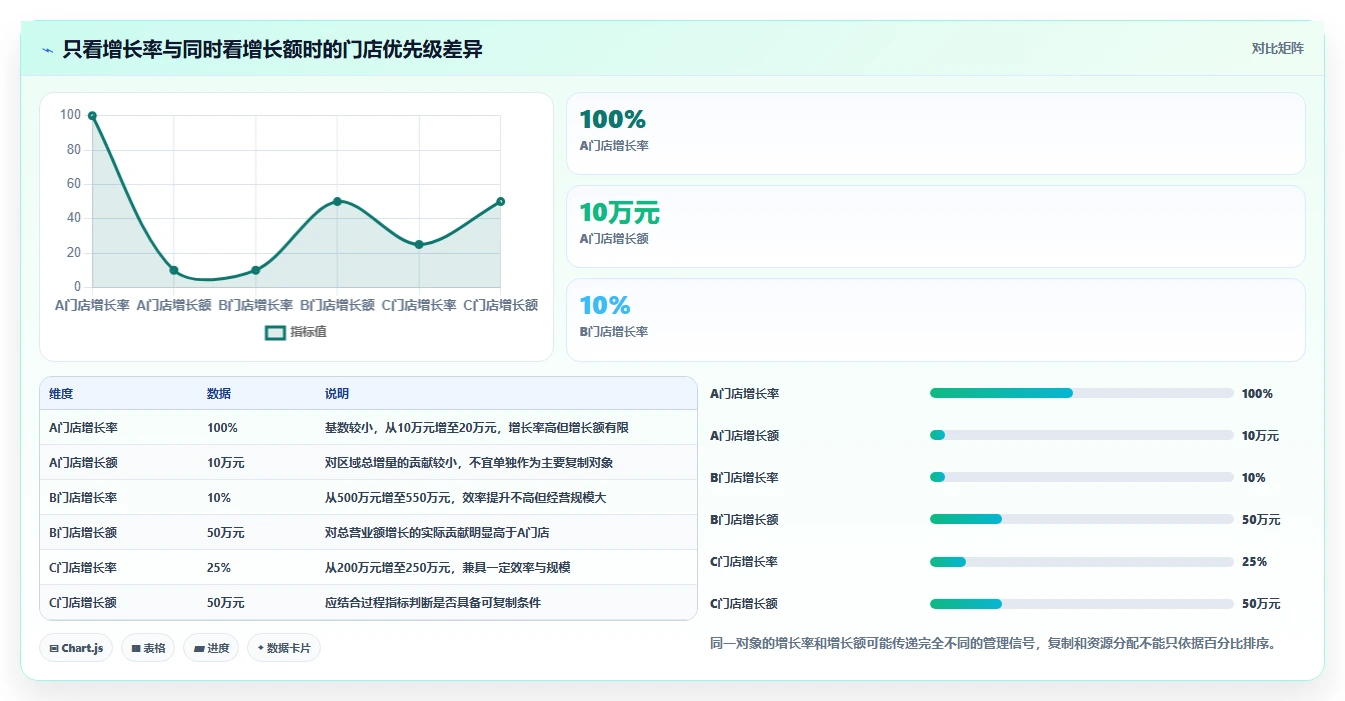Click the C门店增长额 progress bar
Viewport: 1345px width, 701px height.
pos(1082,603)
